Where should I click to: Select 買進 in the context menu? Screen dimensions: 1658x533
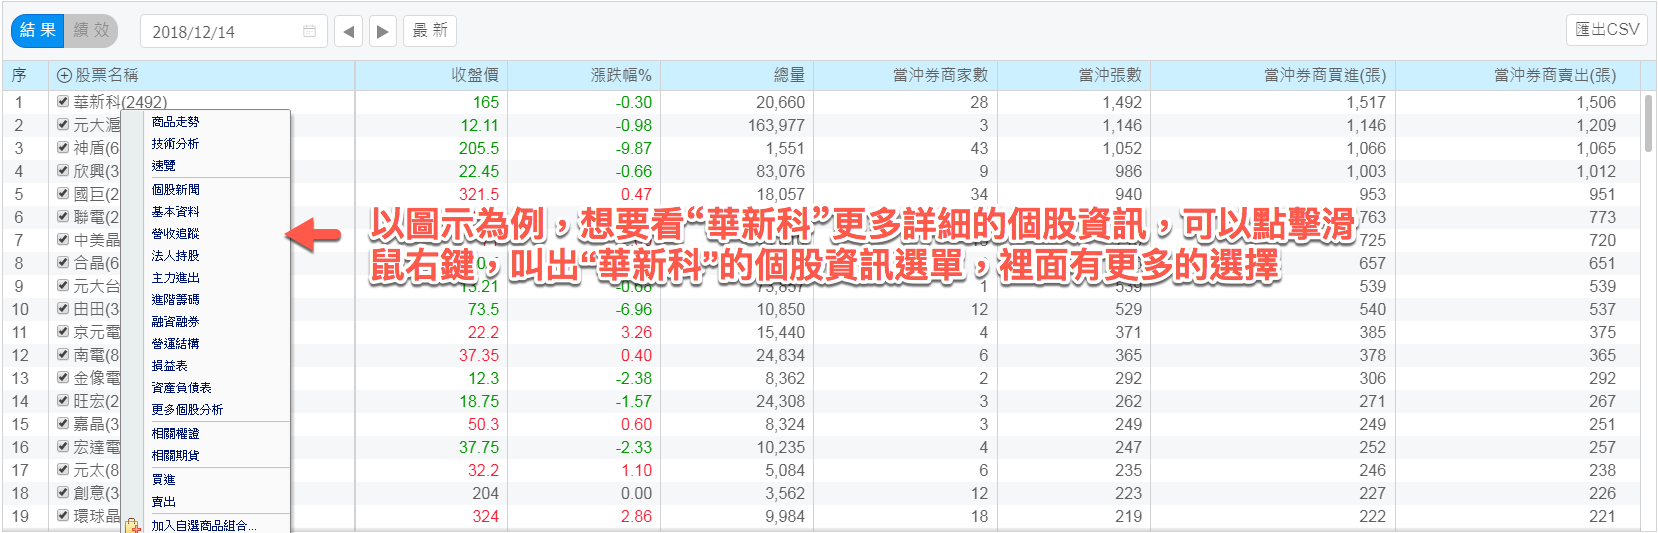[163, 480]
